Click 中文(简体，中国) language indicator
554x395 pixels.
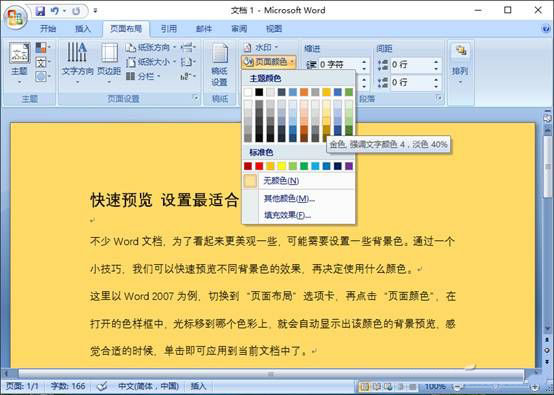click(148, 387)
